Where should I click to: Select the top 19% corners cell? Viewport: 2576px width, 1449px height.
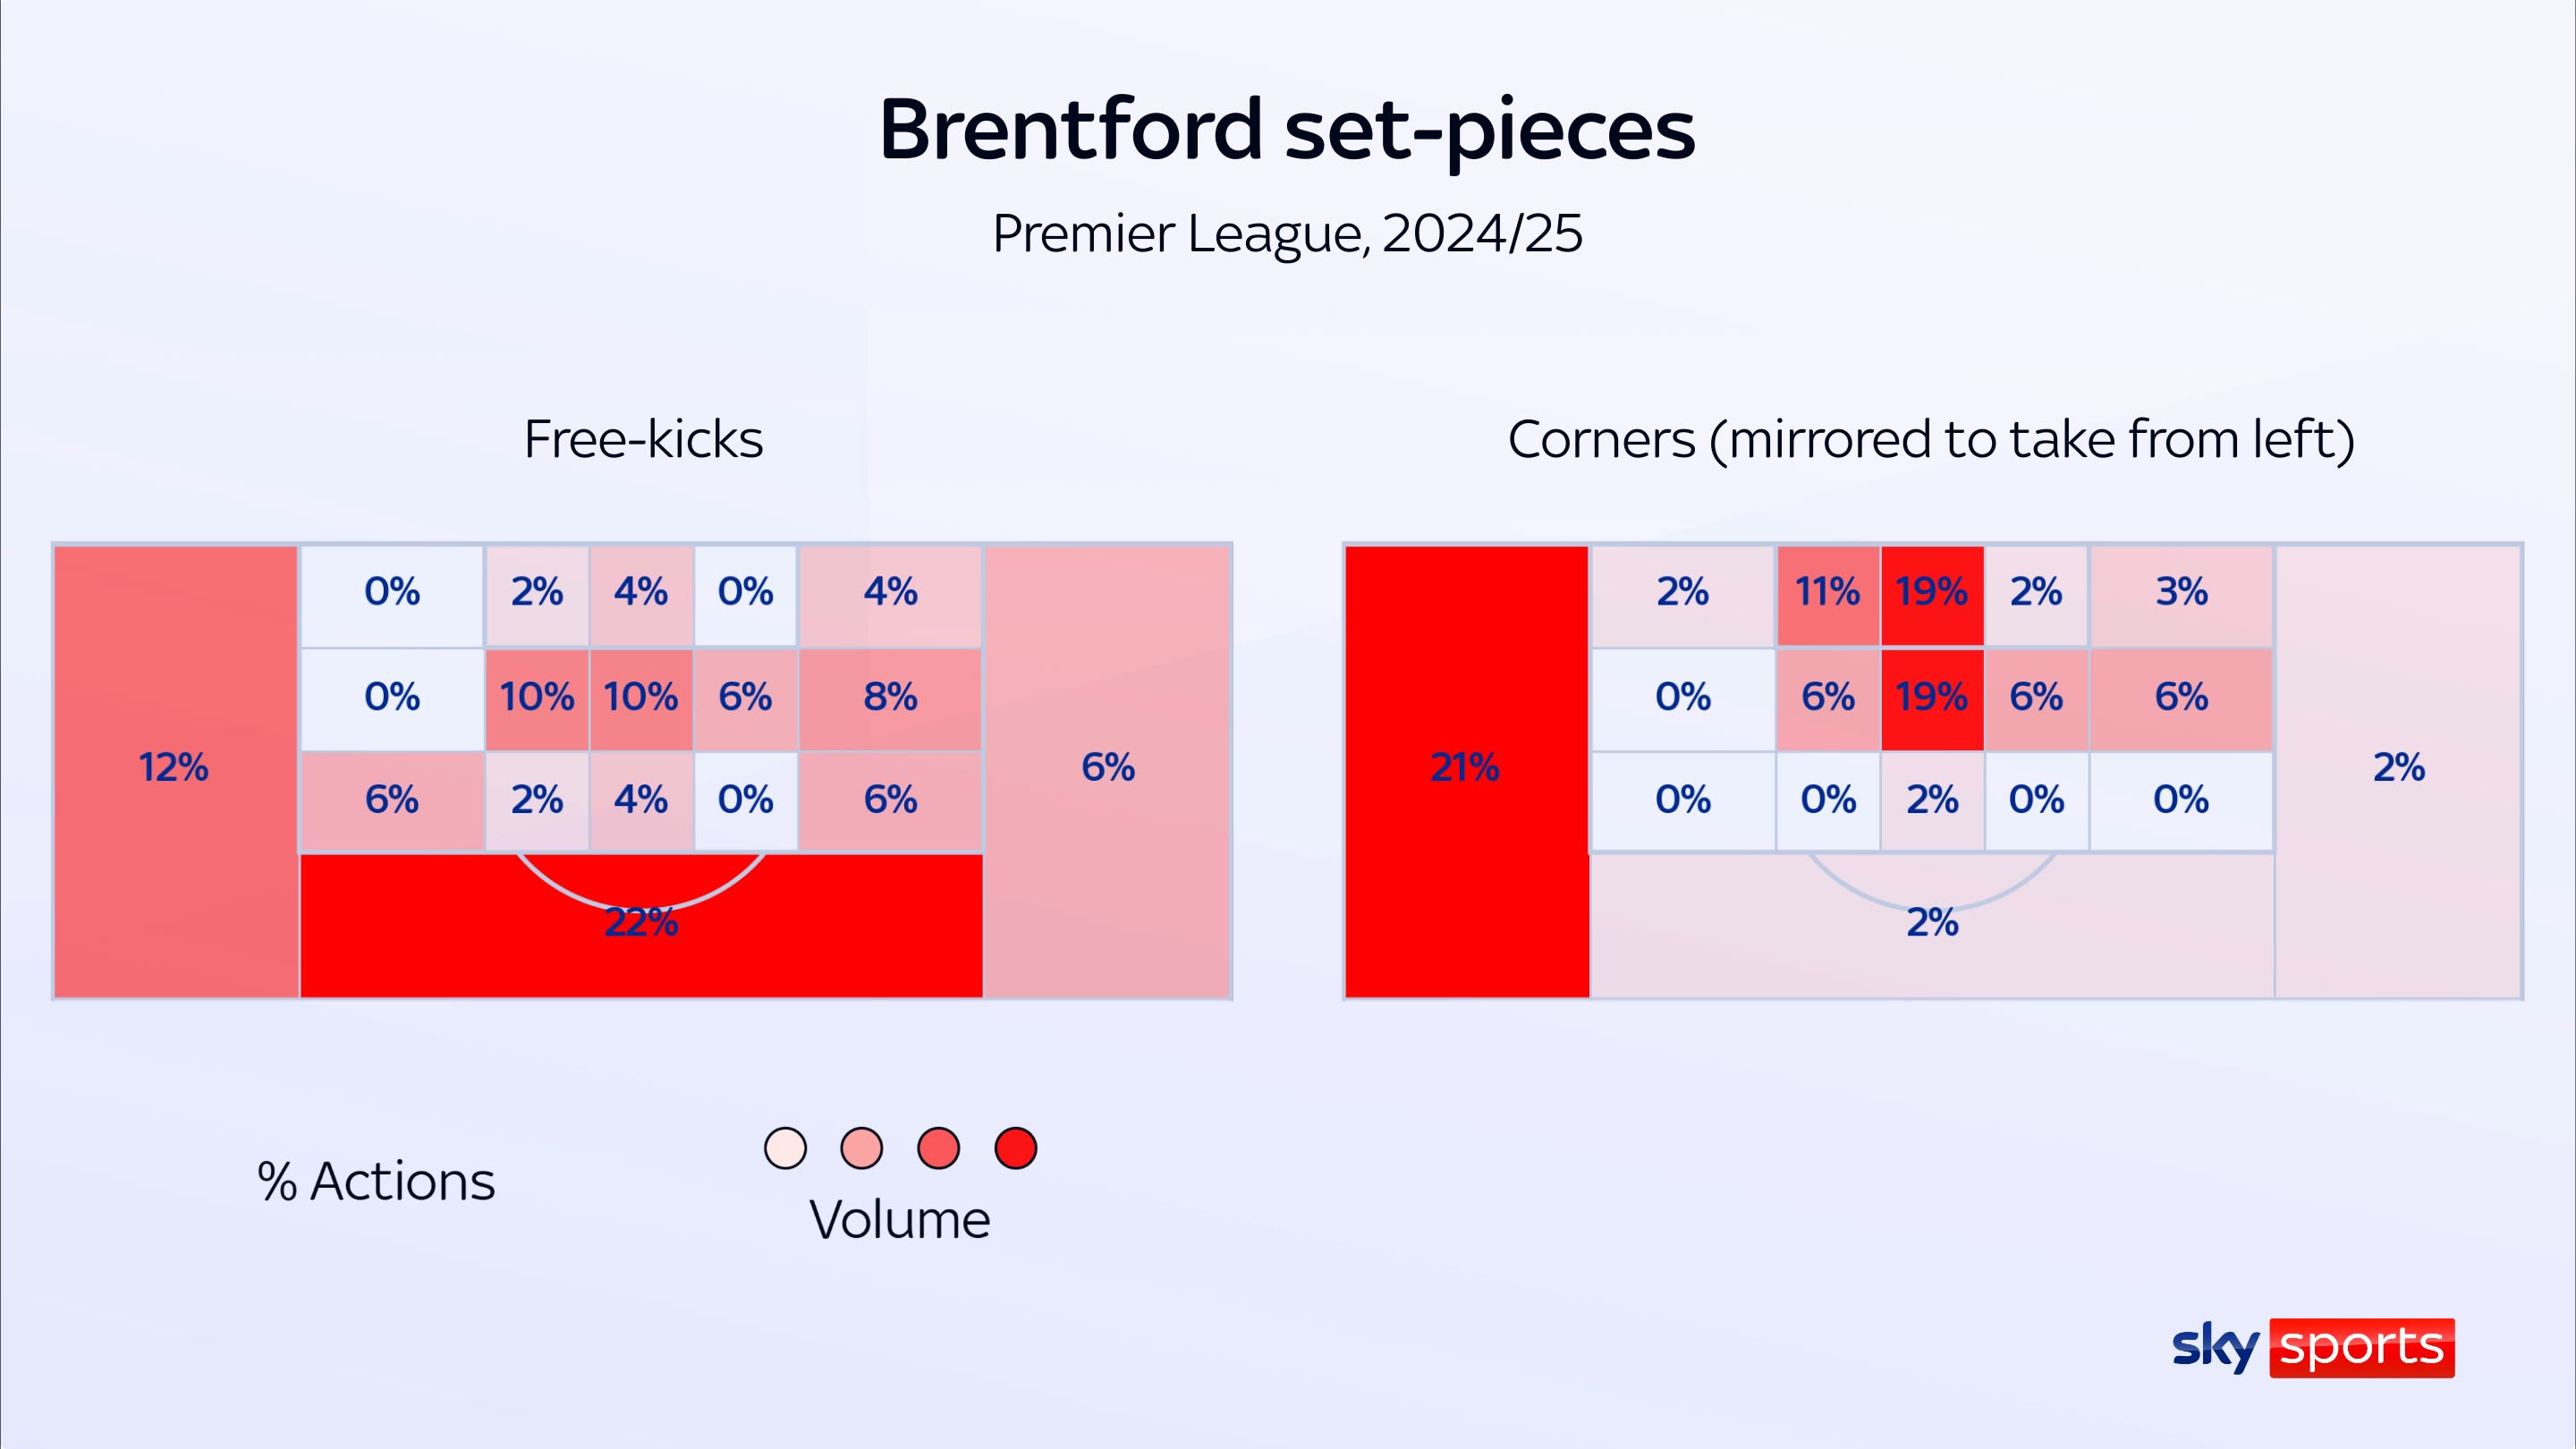tap(1932, 593)
